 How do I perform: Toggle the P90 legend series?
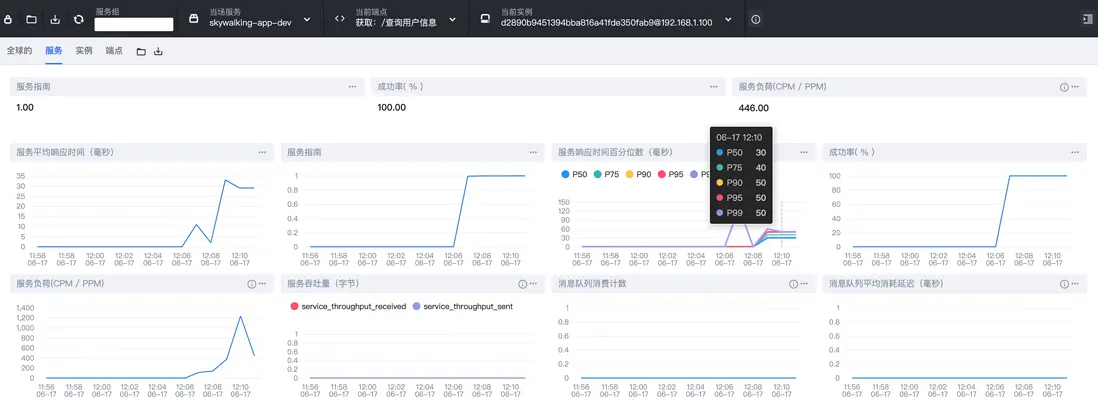(x=638, y=174)
